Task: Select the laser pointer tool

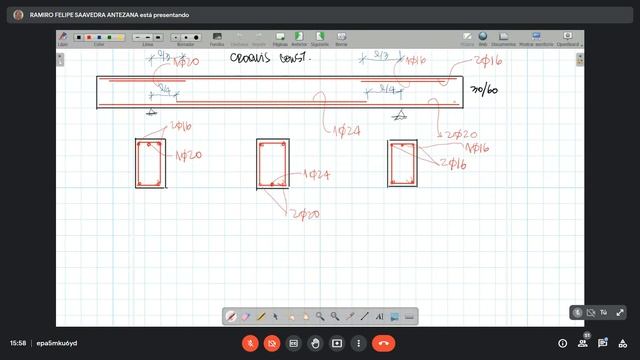Action: click(x=350, y=316)
